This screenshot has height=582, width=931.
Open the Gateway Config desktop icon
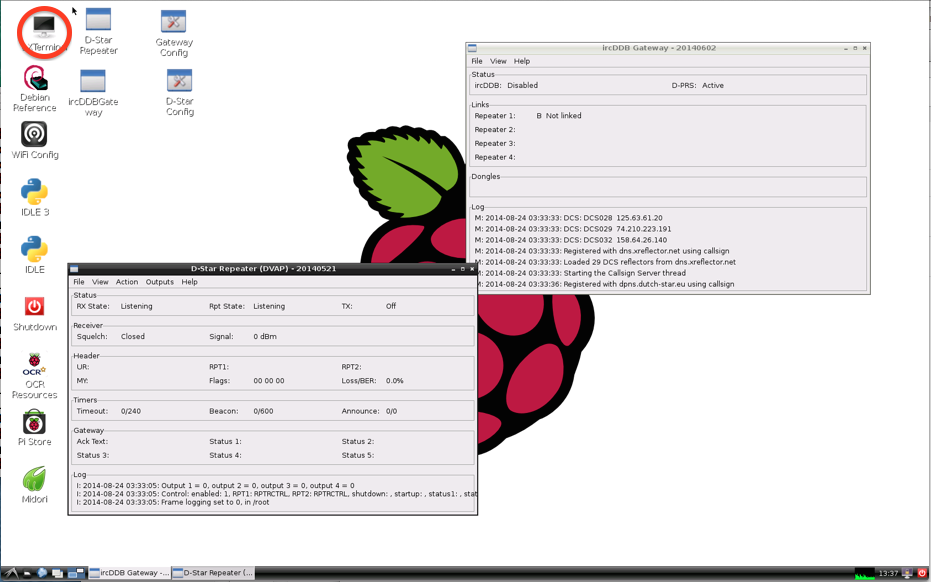[174, 24]
